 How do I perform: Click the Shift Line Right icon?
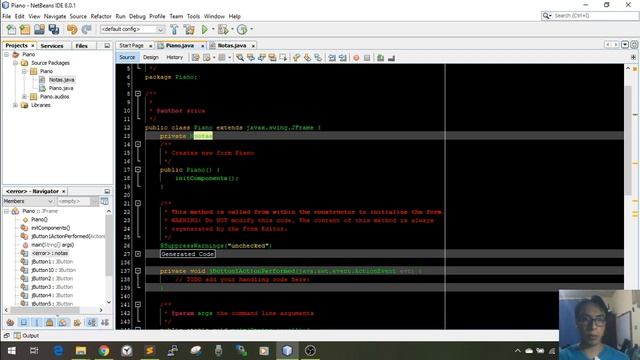[343, 58]
